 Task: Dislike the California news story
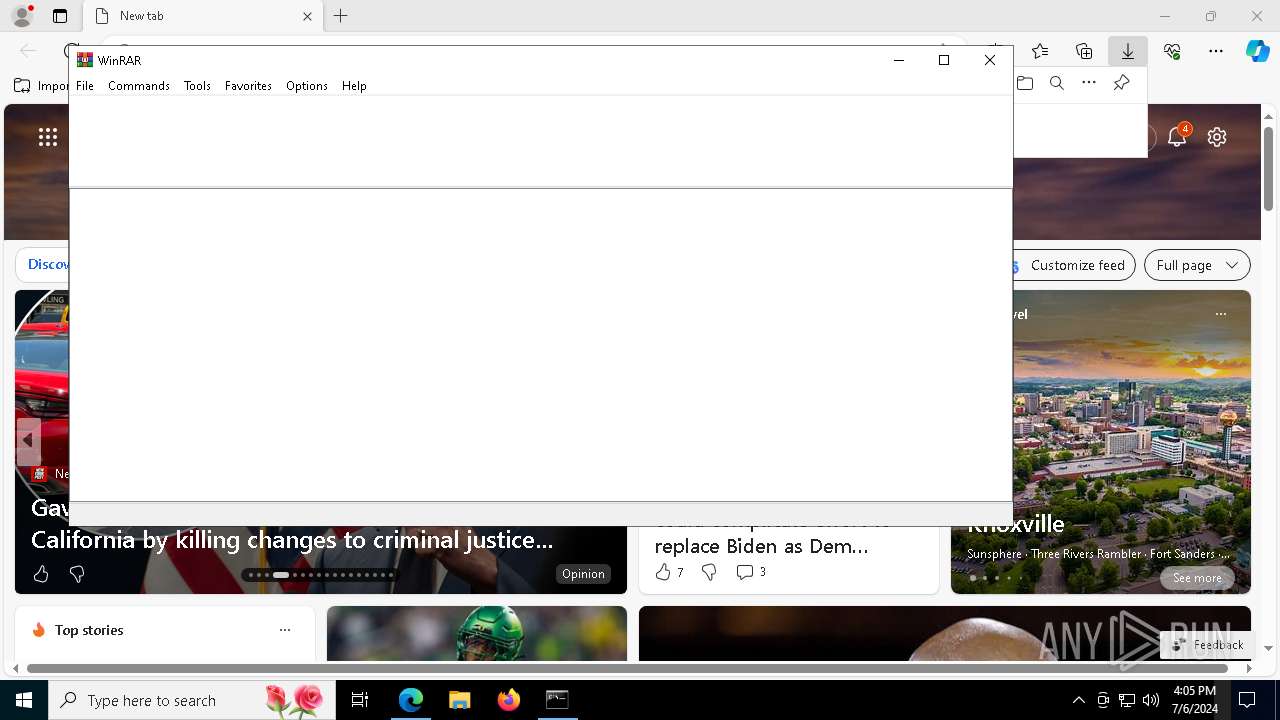pos(77,574)
